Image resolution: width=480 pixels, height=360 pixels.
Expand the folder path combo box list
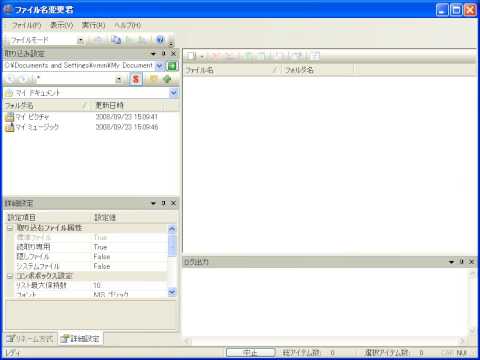pos(160,66)
